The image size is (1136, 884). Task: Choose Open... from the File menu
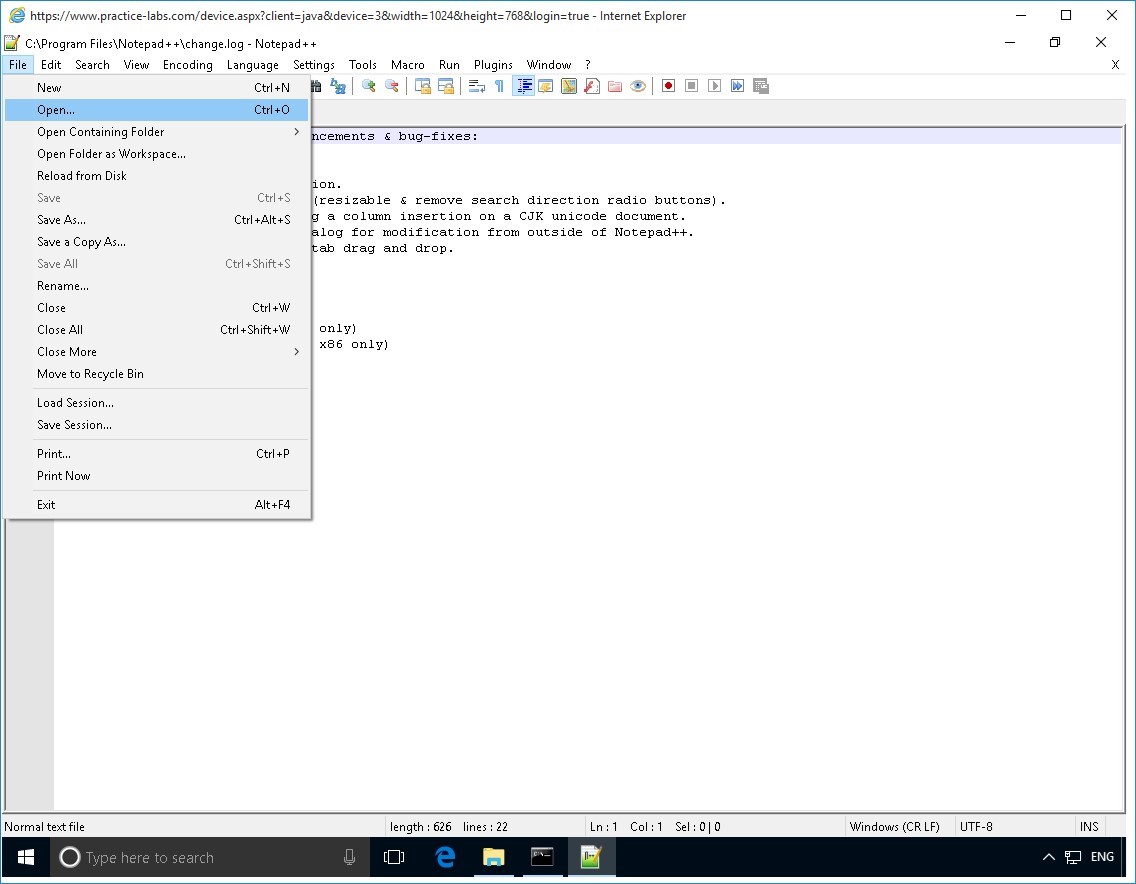(56, 110)
